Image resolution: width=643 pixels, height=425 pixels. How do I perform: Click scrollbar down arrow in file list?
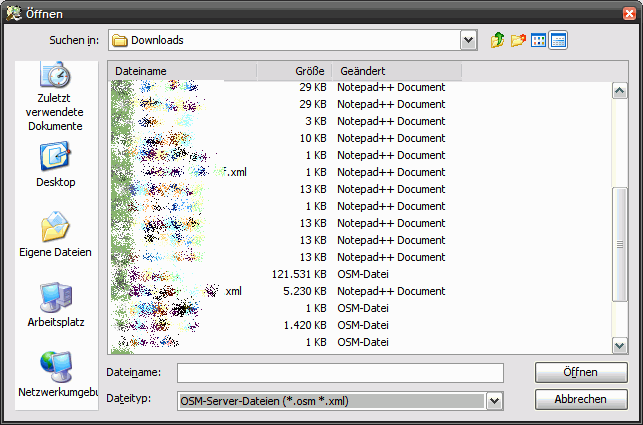pyautogui.click(x=620, y=345)
